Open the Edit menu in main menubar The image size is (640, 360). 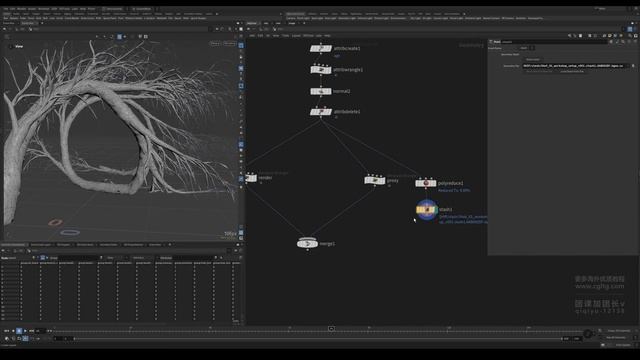[x=13, y=9]
